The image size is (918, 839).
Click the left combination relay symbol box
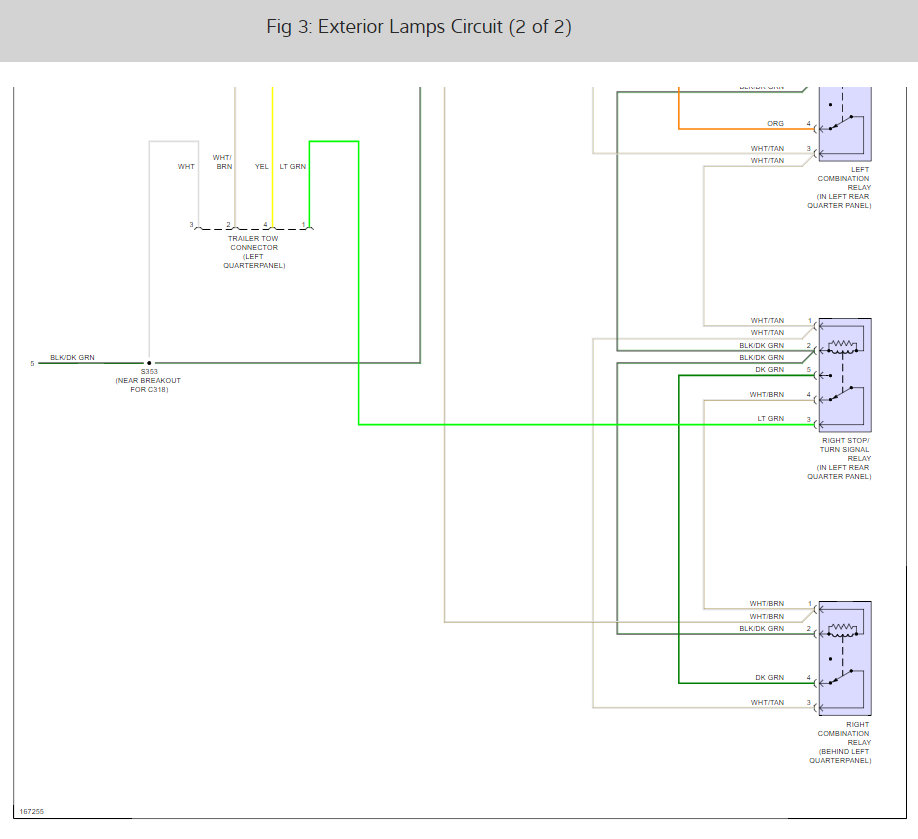tap(845, 124)
